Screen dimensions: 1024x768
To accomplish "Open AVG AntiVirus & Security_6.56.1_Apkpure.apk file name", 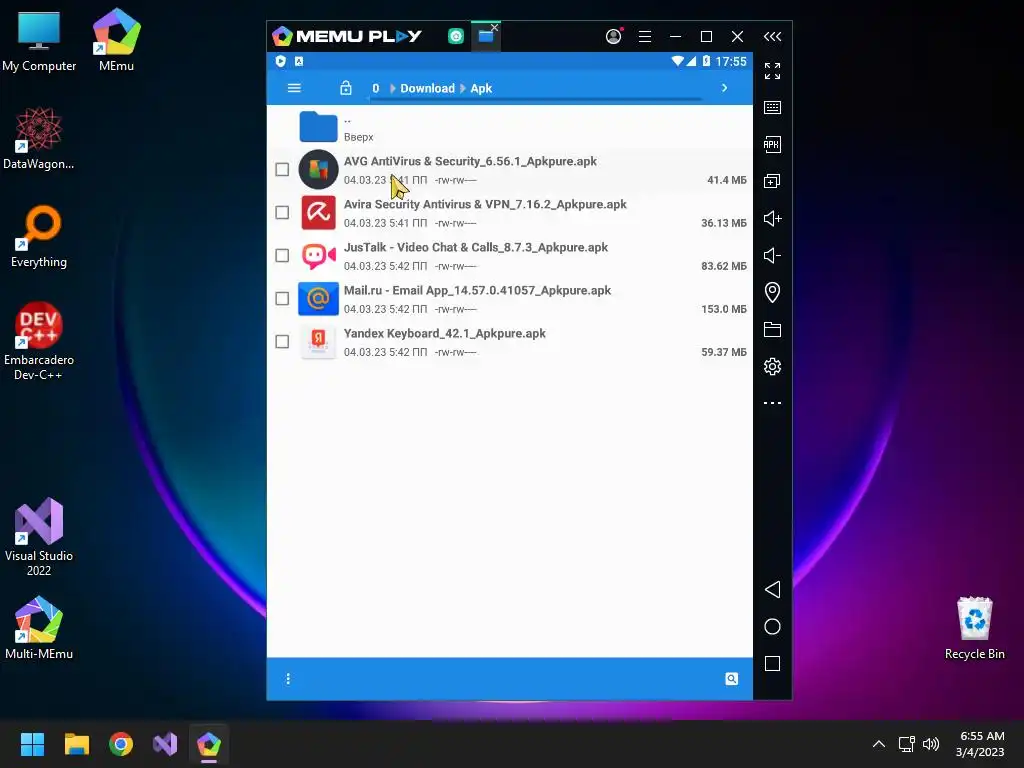I will click(x=470, y=161).
